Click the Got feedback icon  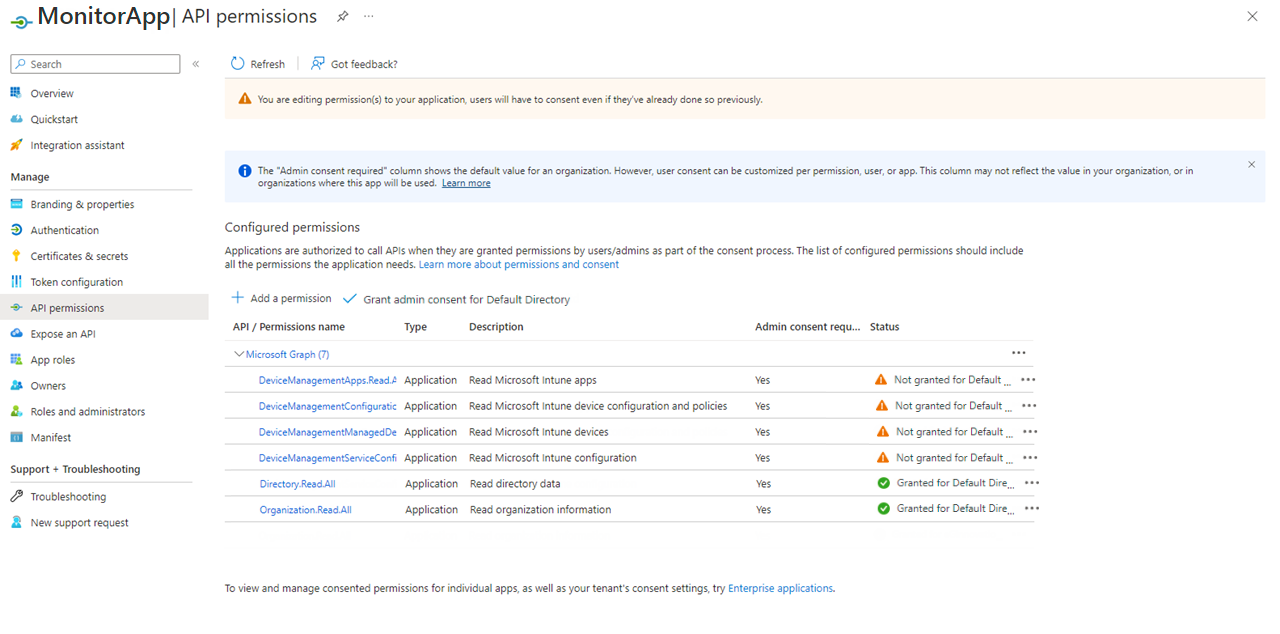coord(318,64)
